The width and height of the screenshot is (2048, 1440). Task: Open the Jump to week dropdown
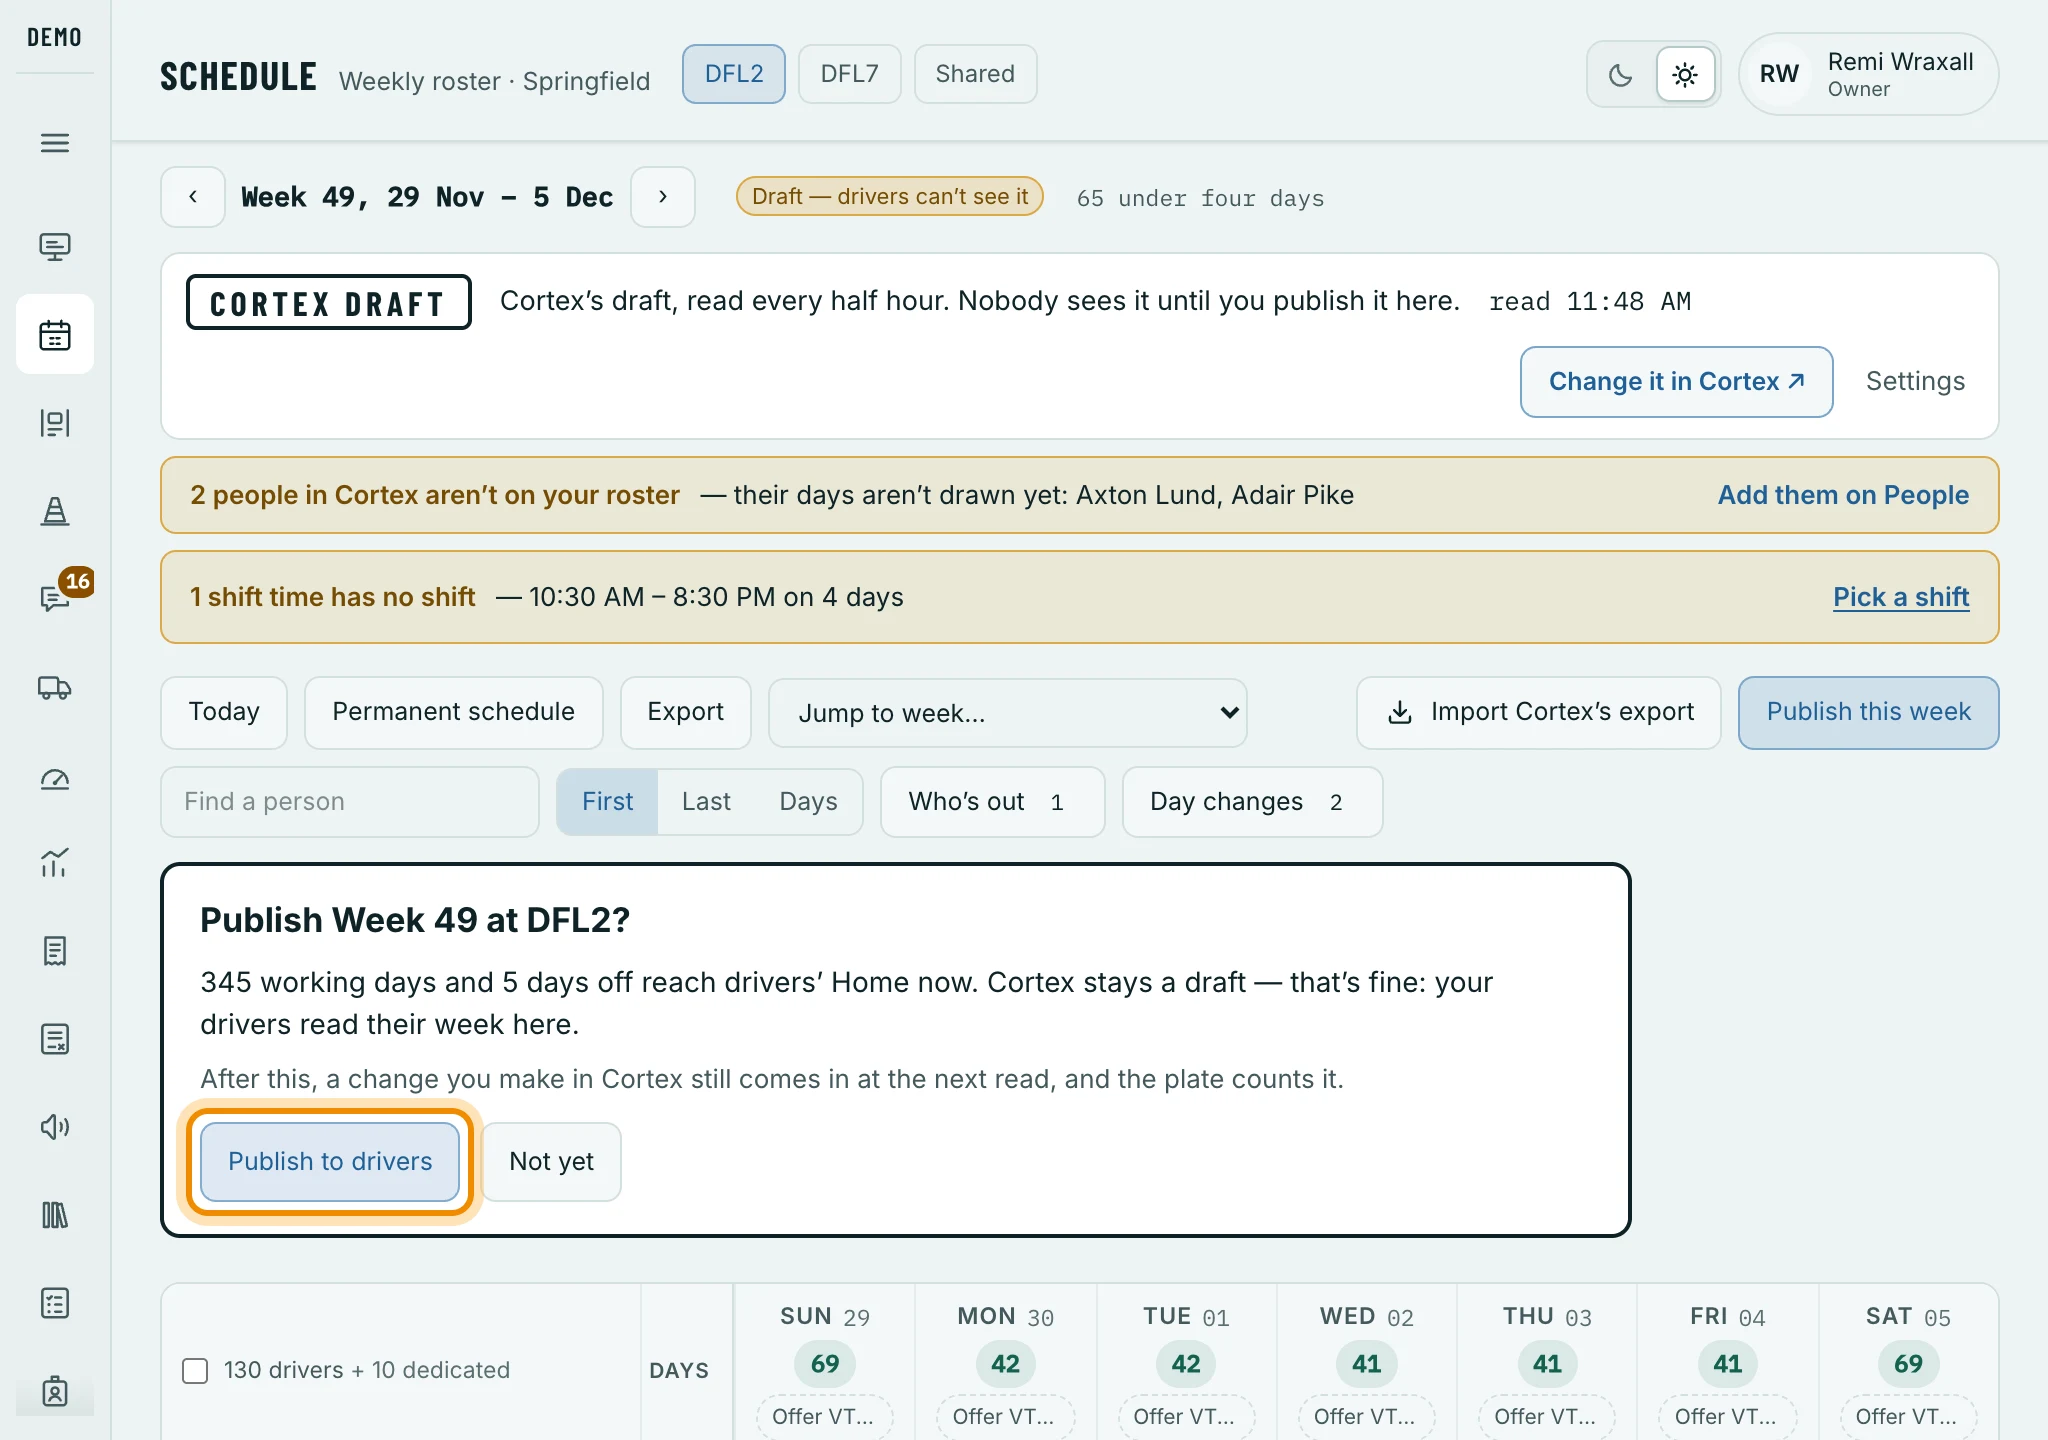pyautogui.click(x=1008, y=713)
